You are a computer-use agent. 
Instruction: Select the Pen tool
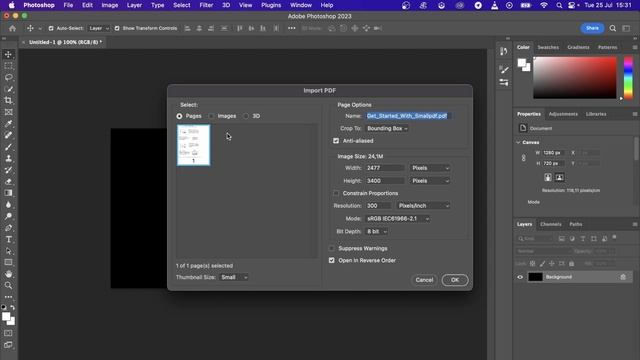(x=8, y=228)
